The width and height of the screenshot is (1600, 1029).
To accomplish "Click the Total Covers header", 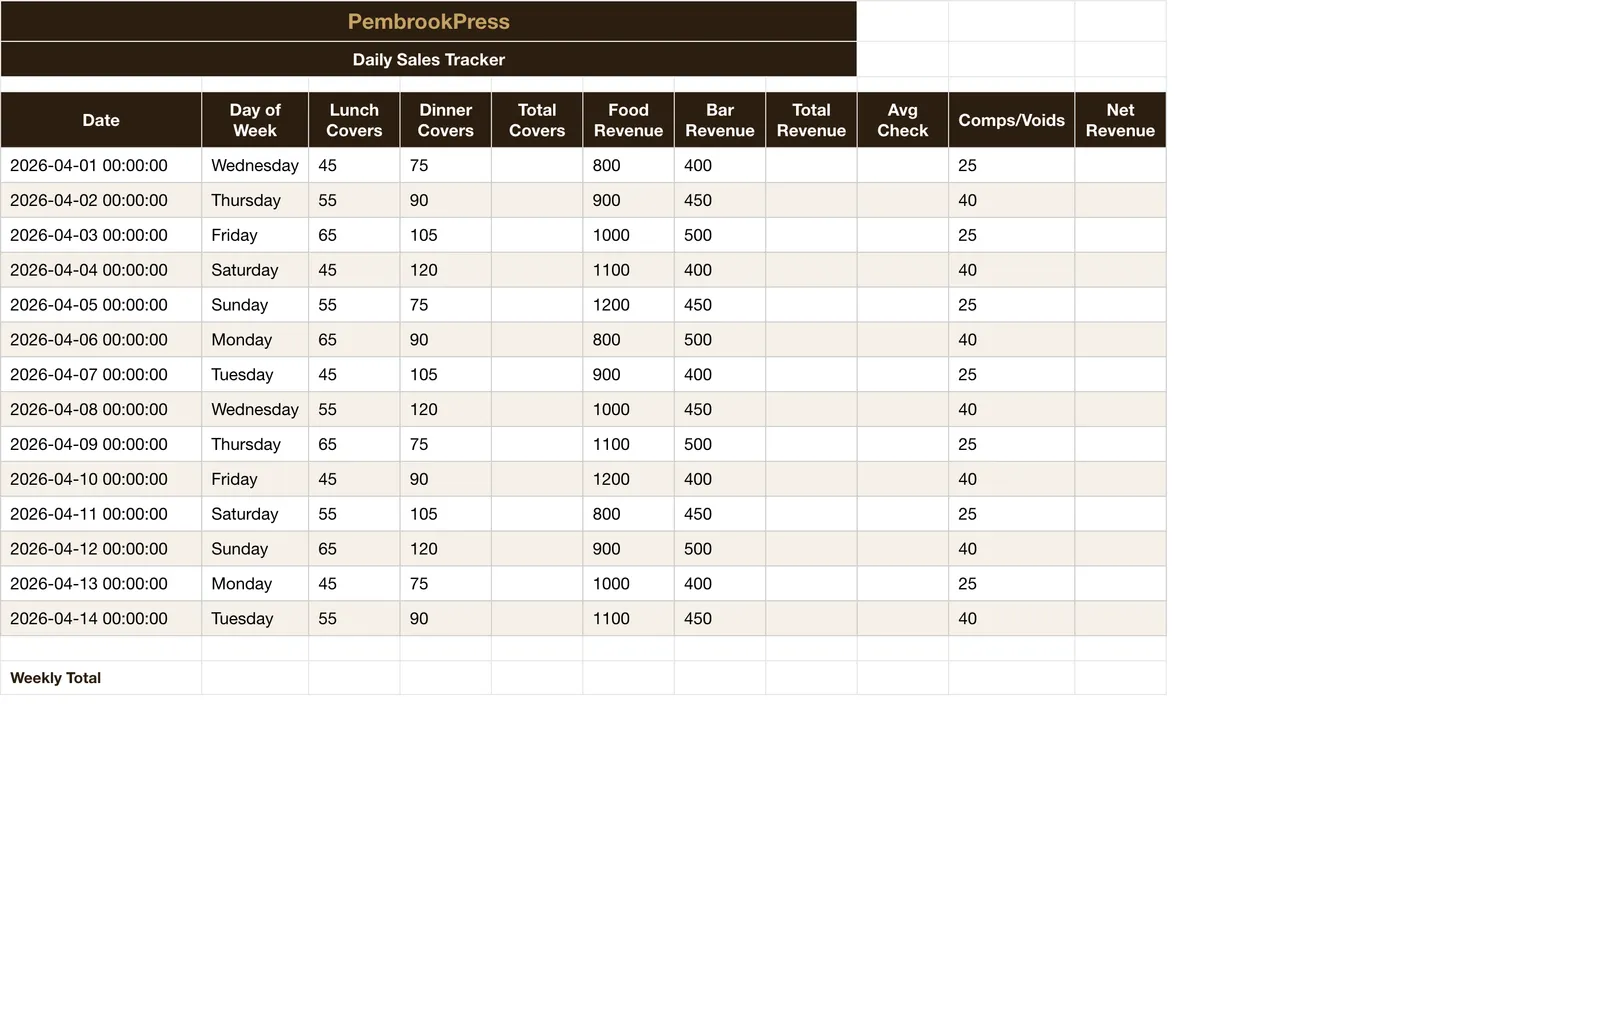I will click(x=537, y=120).
